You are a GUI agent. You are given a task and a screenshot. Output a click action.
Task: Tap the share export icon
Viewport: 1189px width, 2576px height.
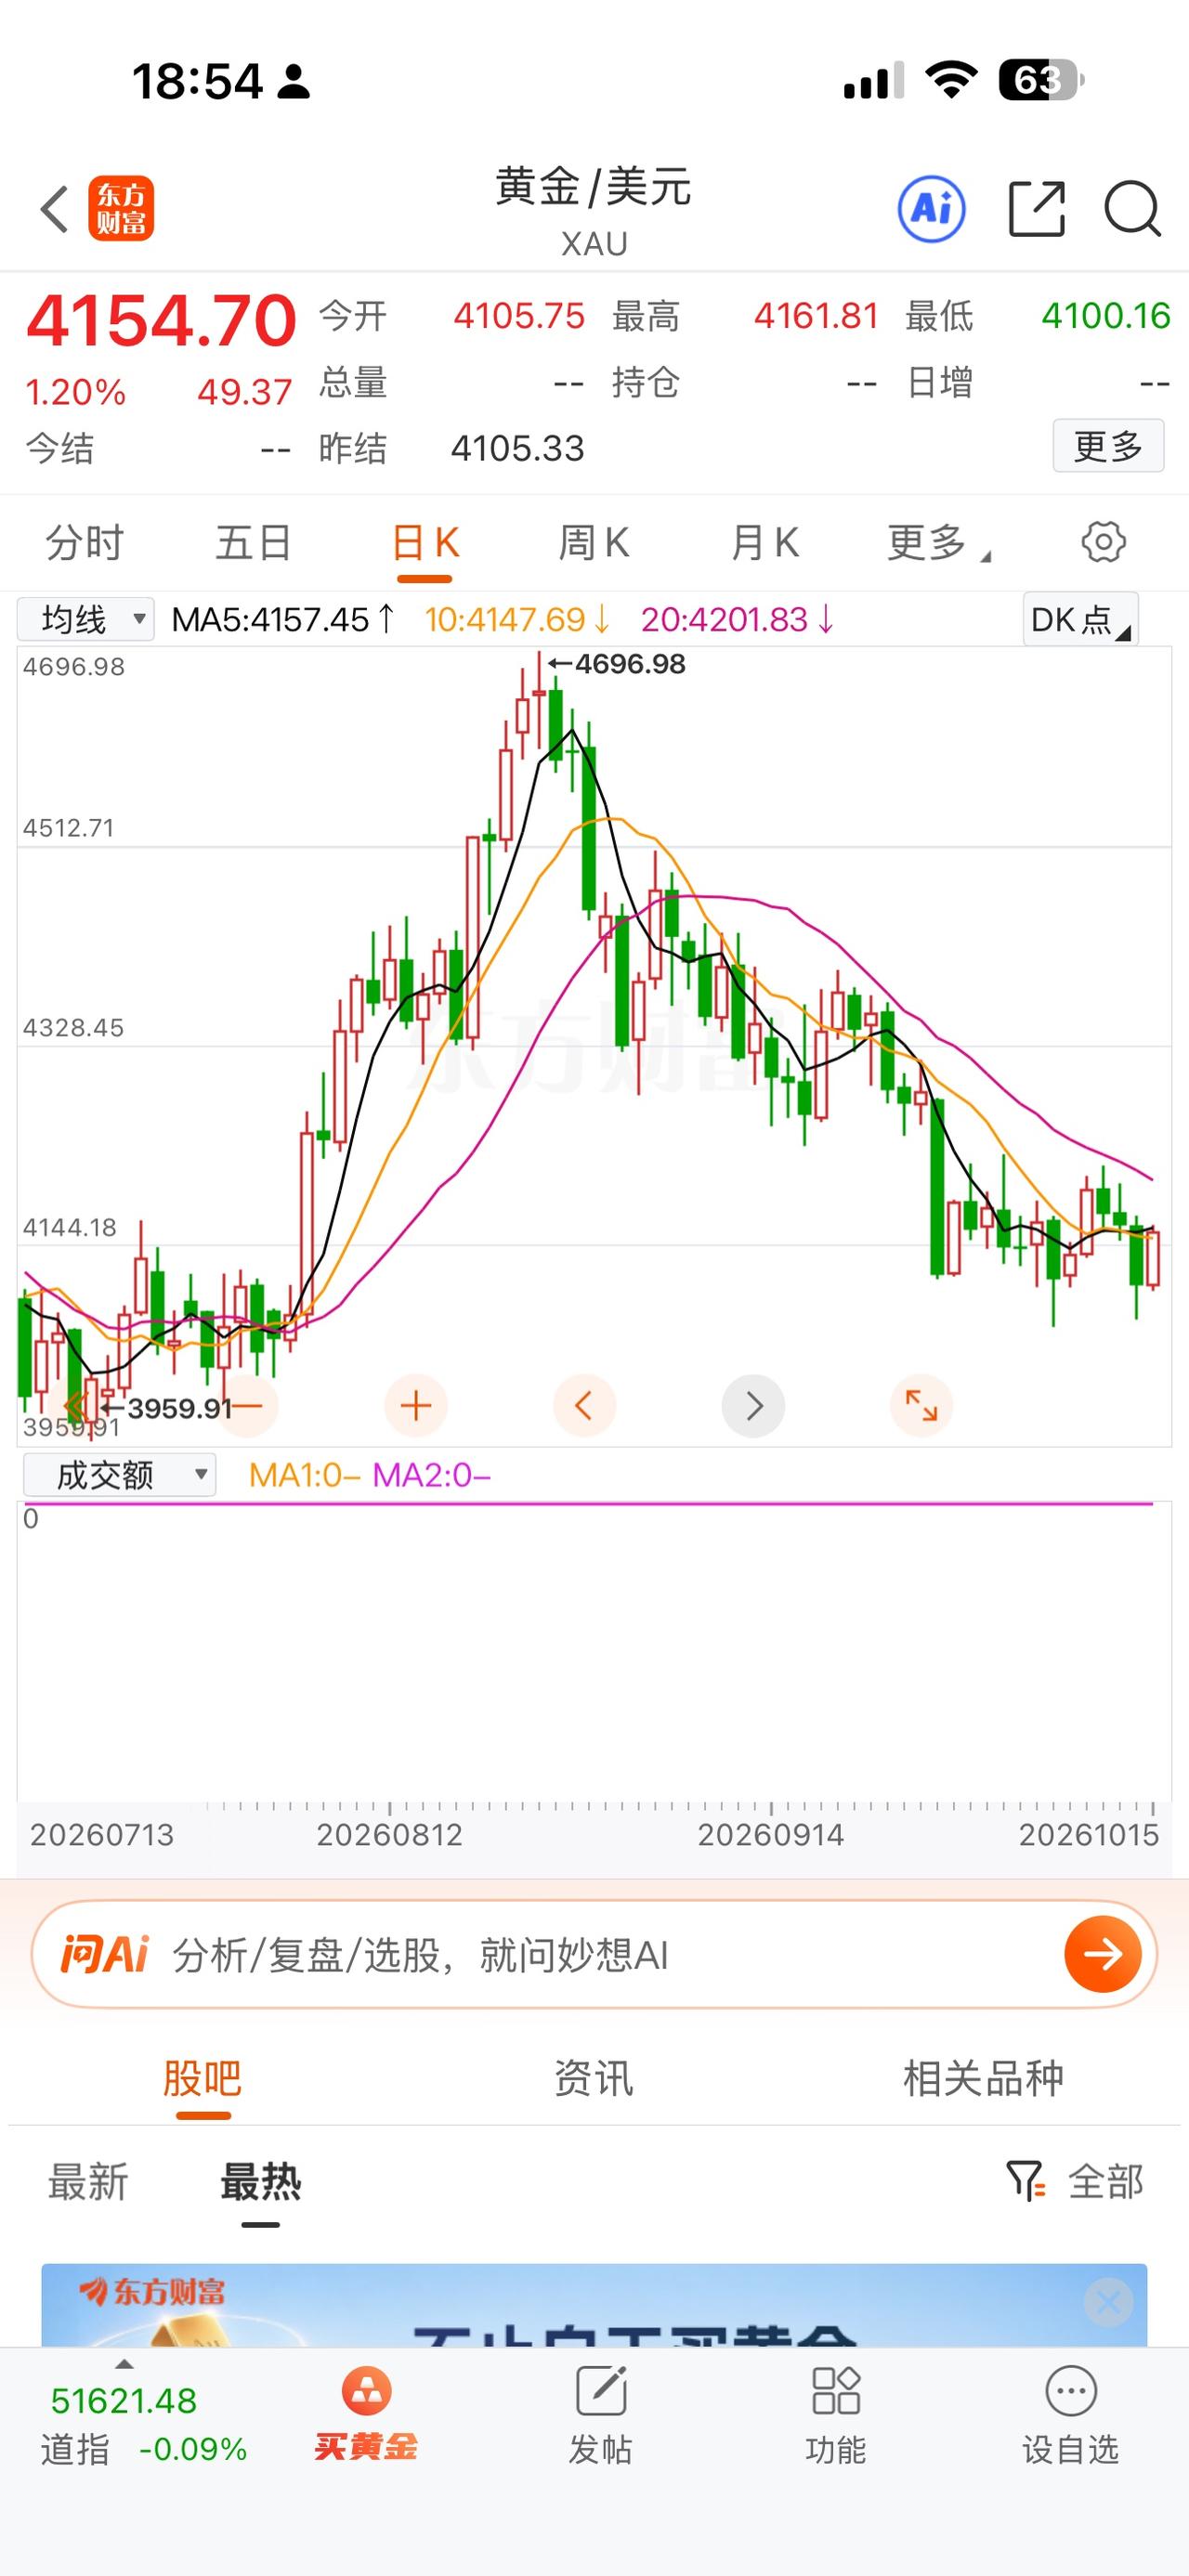click(1037, 209)
